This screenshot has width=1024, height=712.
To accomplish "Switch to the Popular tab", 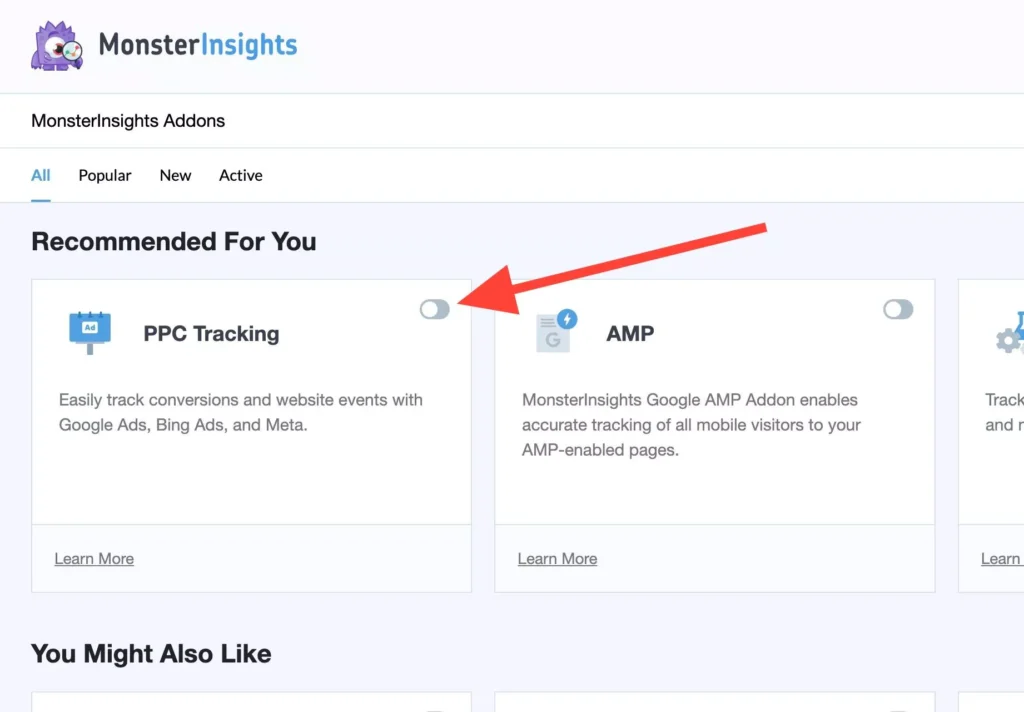I will 104,175.
